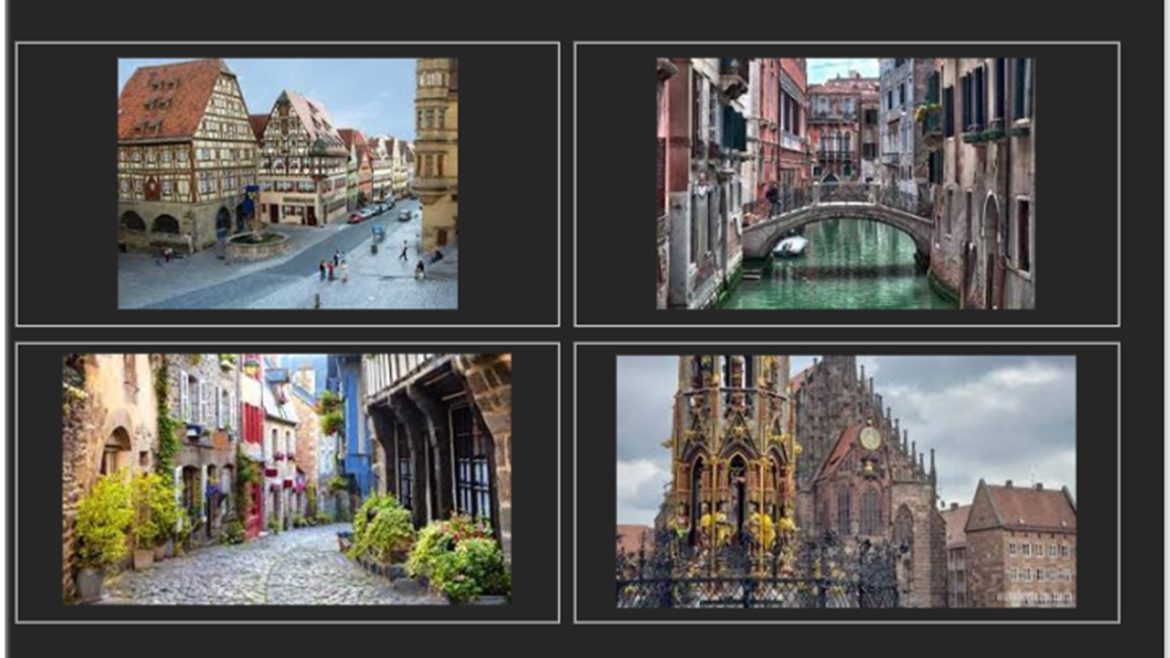Click the parked cars along the town street
The width and height of the screenshot is (1170, 658).
[x=375, y=212]
